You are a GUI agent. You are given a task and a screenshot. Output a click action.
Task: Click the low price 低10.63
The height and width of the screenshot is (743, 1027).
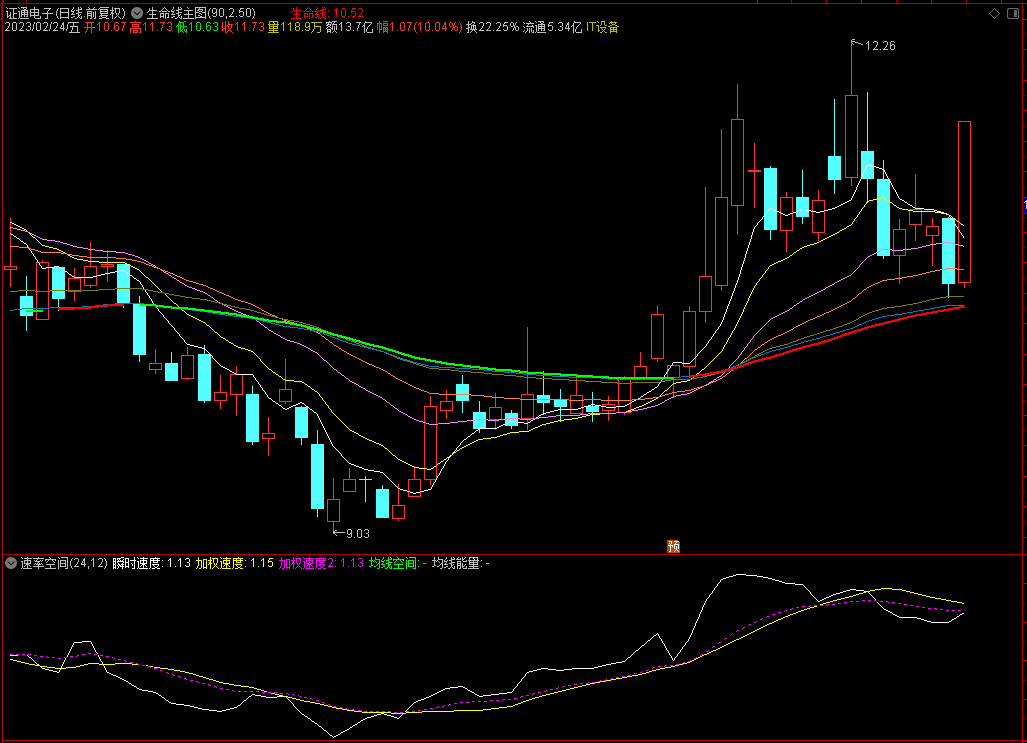197,28
